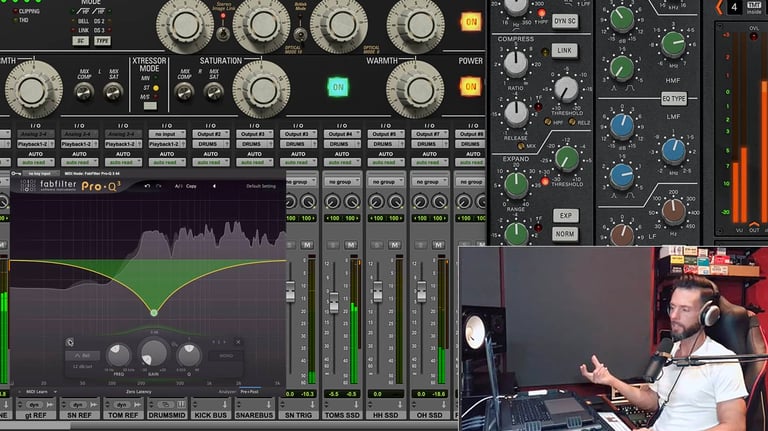Open 'no group' dropdown of OH SSD
This screenshot has width=768, height=431.
(429, 182)
